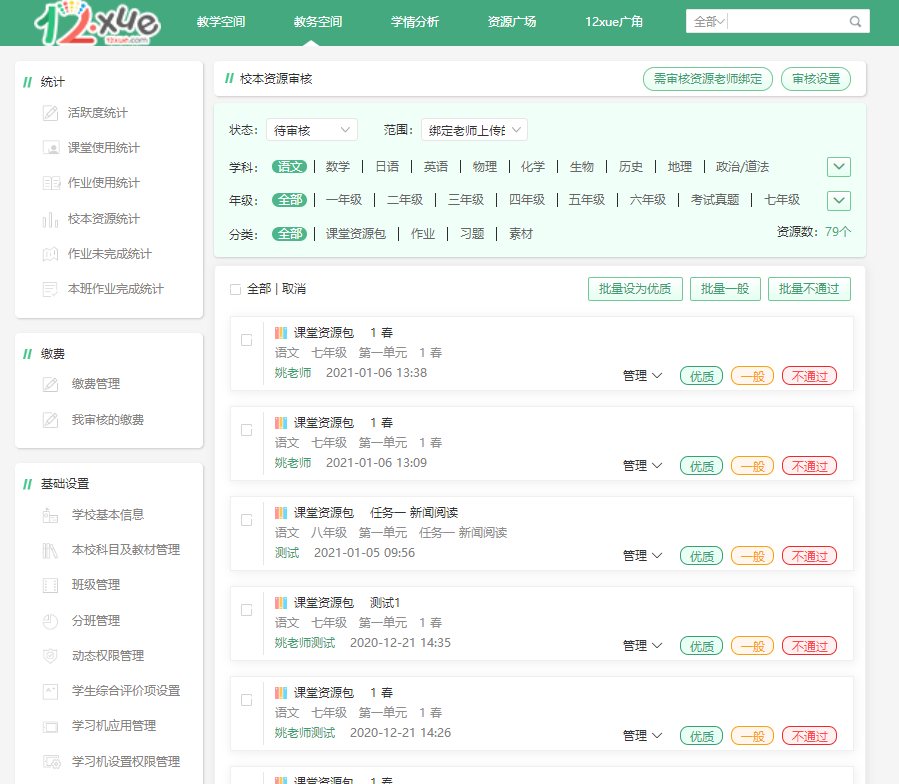Viewport: 899px width, 784px height.
Task: Open the 范围 绑定老师上传 dropdown
Action: coord(474,130)
